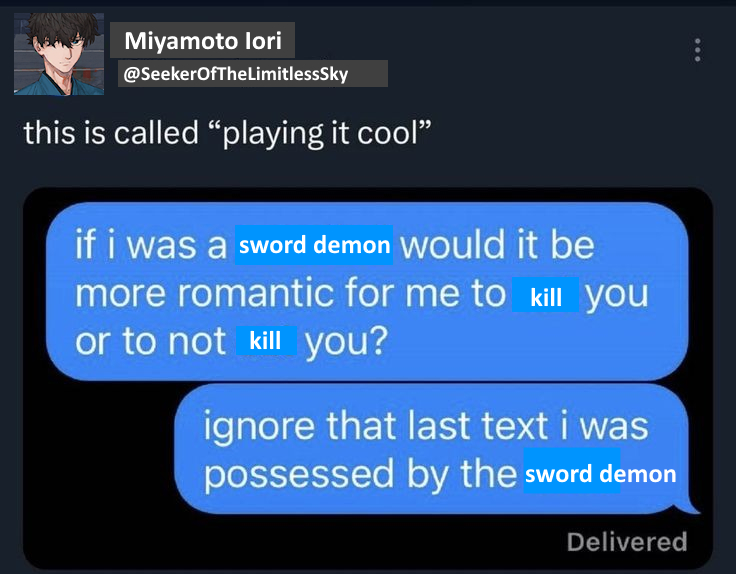
Task: Click the words "this is called" in caption
Action: tap(111, 133)
